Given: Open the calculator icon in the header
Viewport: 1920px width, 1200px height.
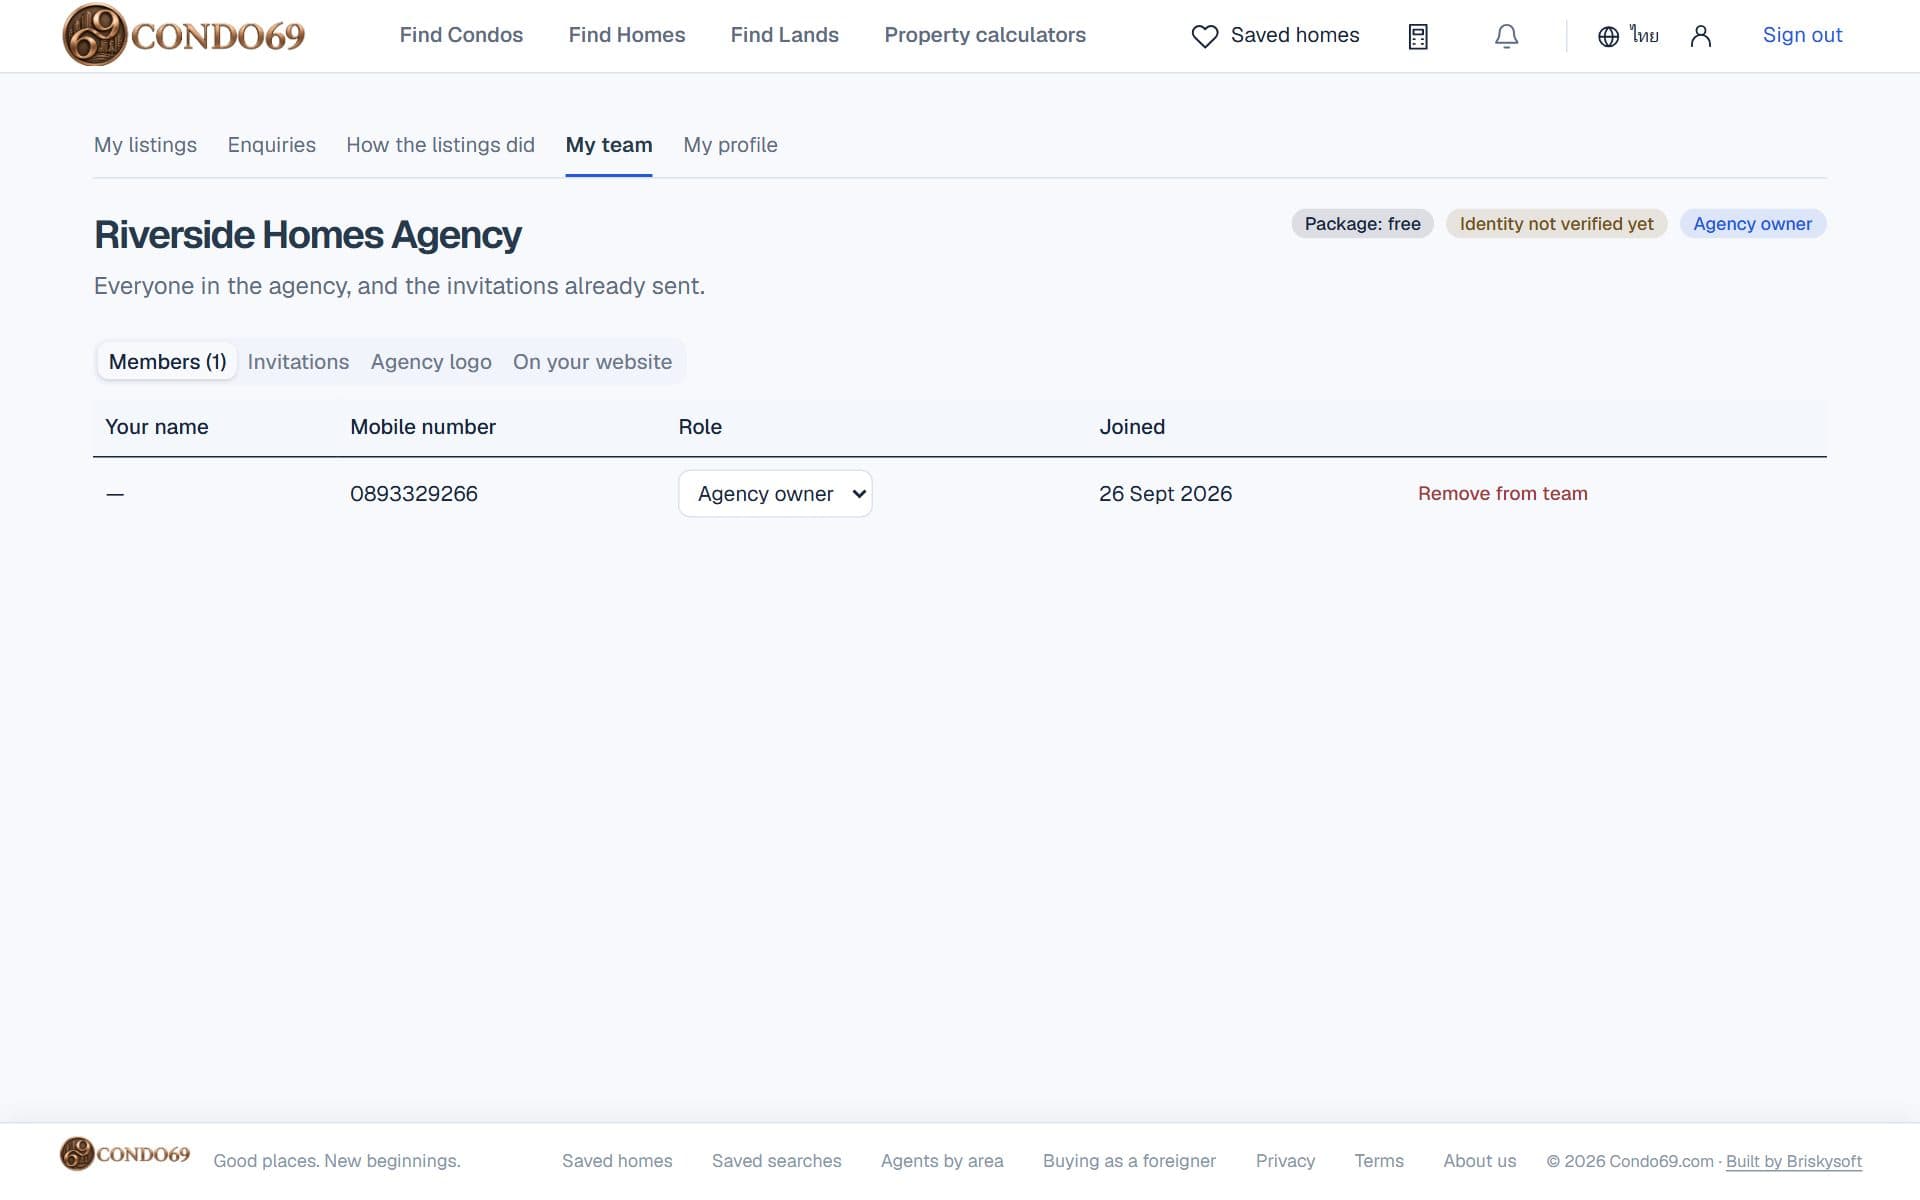Looking at the screenshot, I should click(1418, 37).
